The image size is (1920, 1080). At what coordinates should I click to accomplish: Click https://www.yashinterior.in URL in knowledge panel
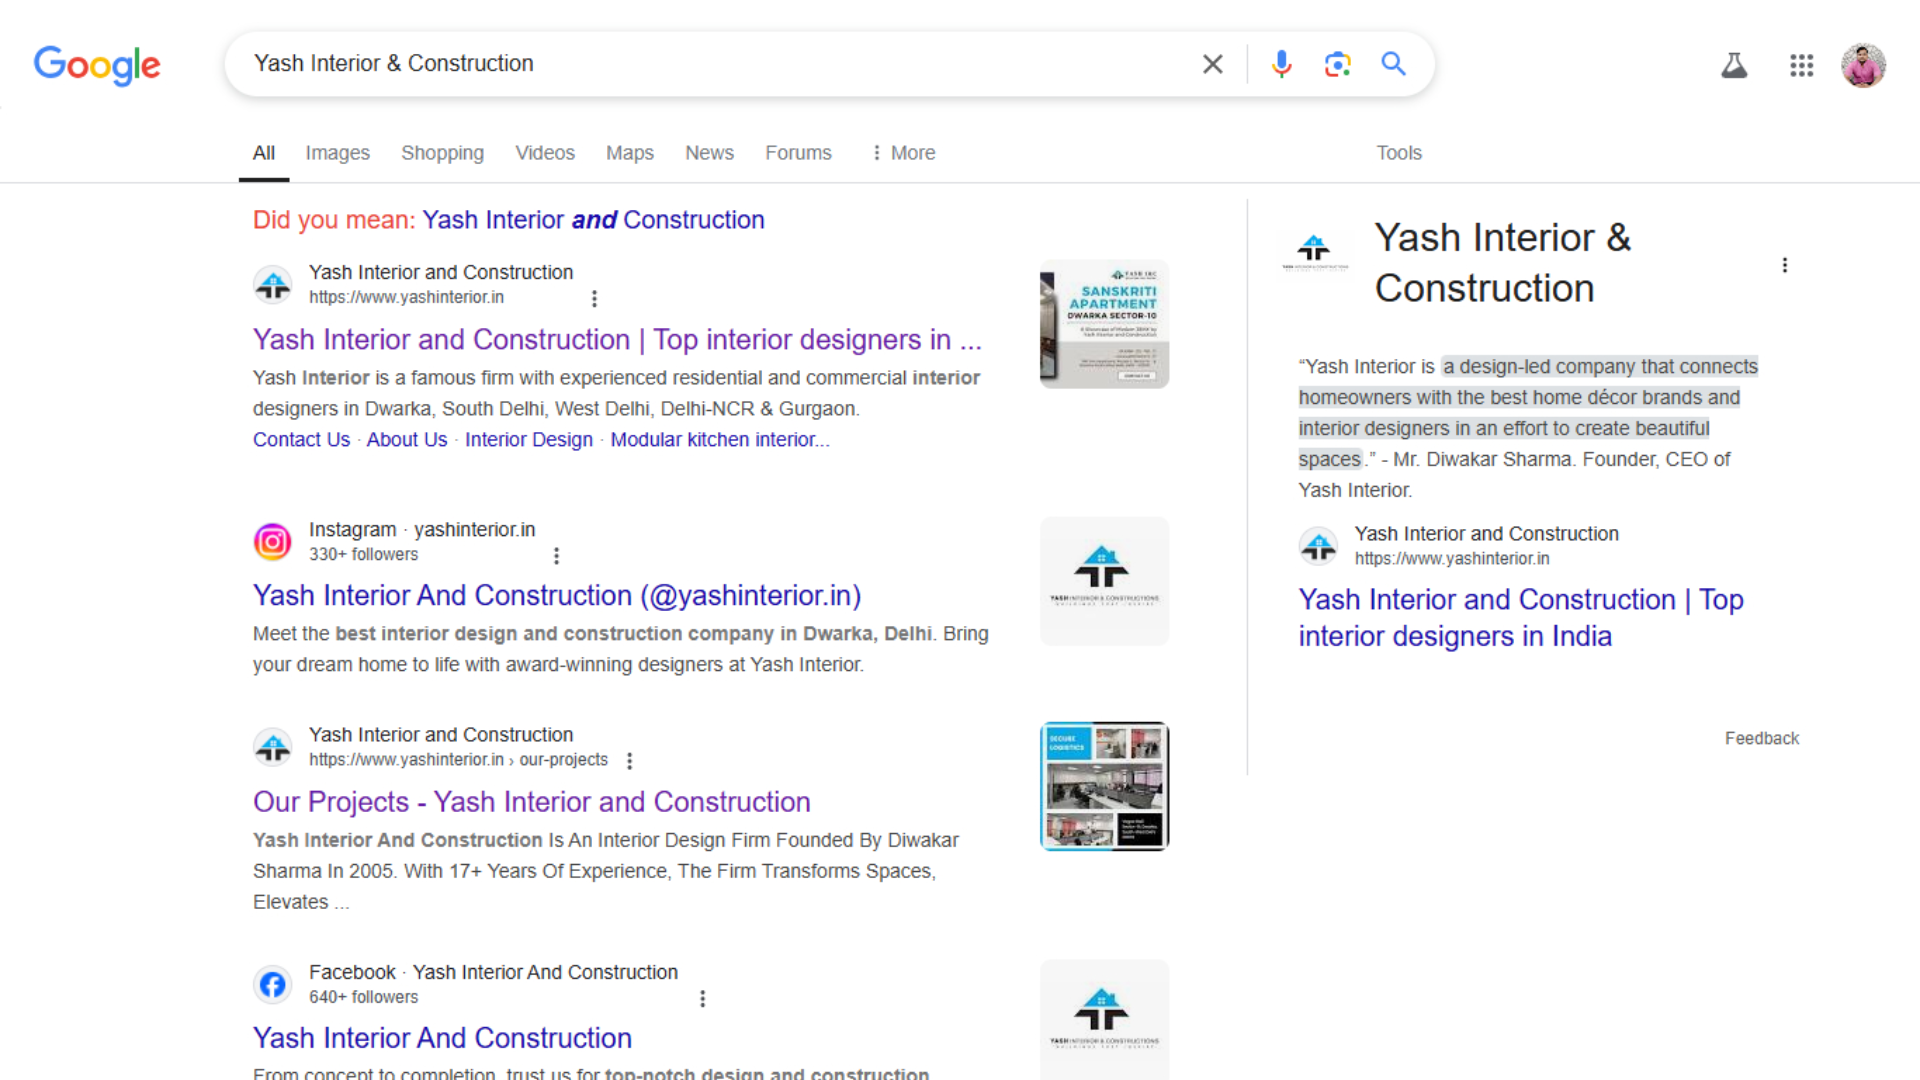(1452, 559)
